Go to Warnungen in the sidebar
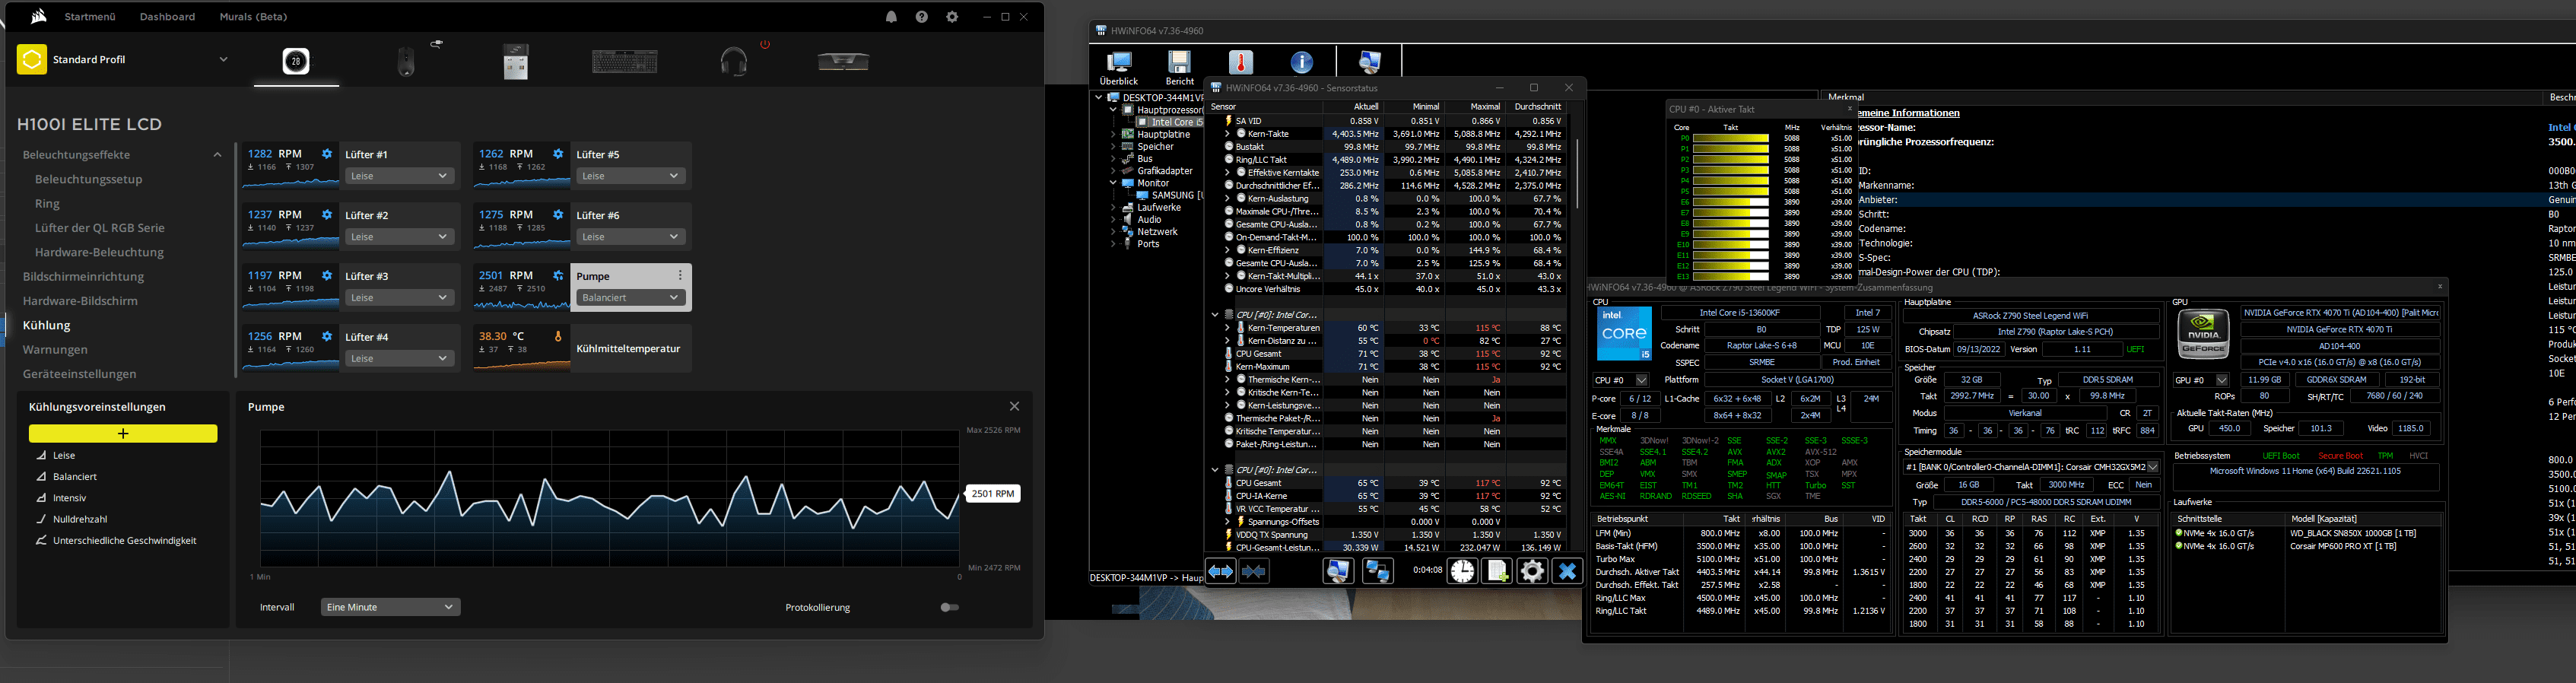 [x=55, y=349]
